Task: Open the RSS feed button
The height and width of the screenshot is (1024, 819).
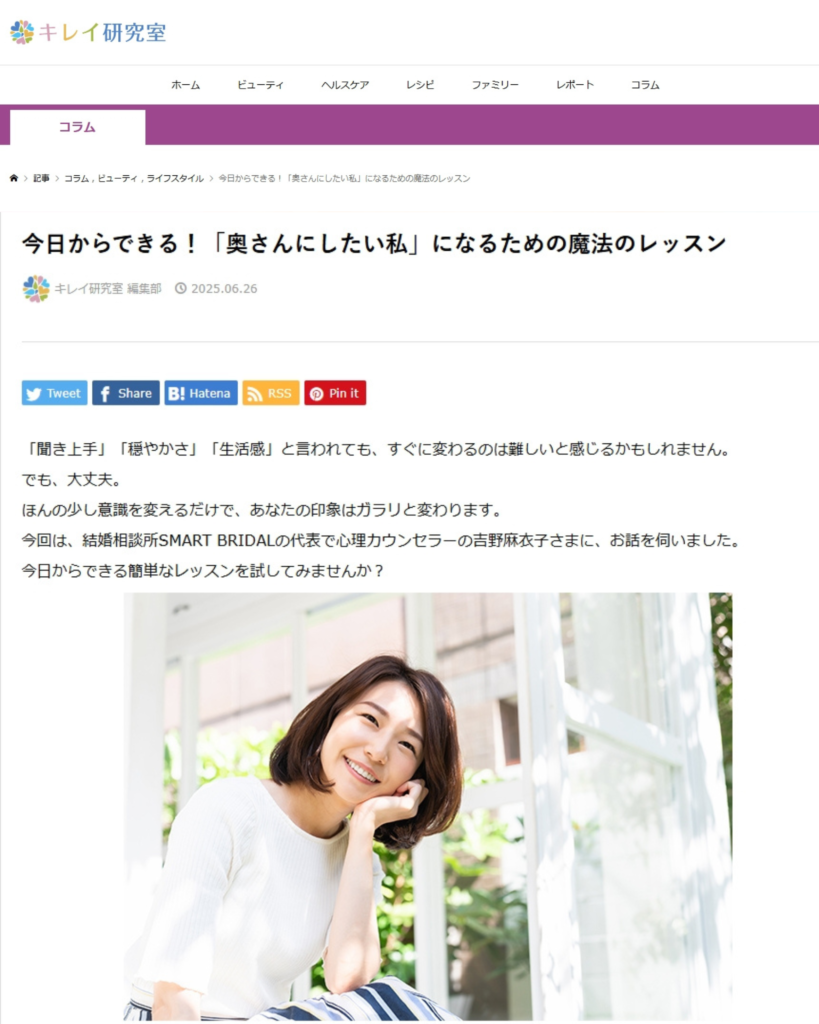Action: coord(271,393)
